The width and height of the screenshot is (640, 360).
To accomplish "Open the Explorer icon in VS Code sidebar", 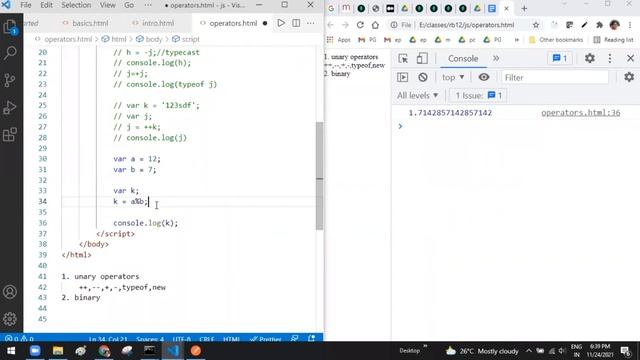I will [x=10, y=27].
